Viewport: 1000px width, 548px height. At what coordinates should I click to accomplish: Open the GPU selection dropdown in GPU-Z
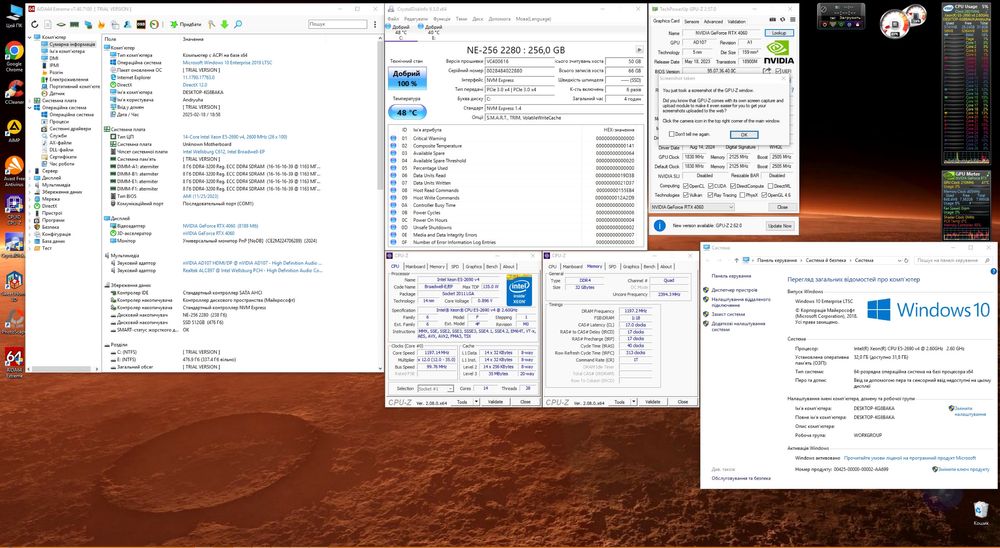pyautogui.click(x=693, y=207)
